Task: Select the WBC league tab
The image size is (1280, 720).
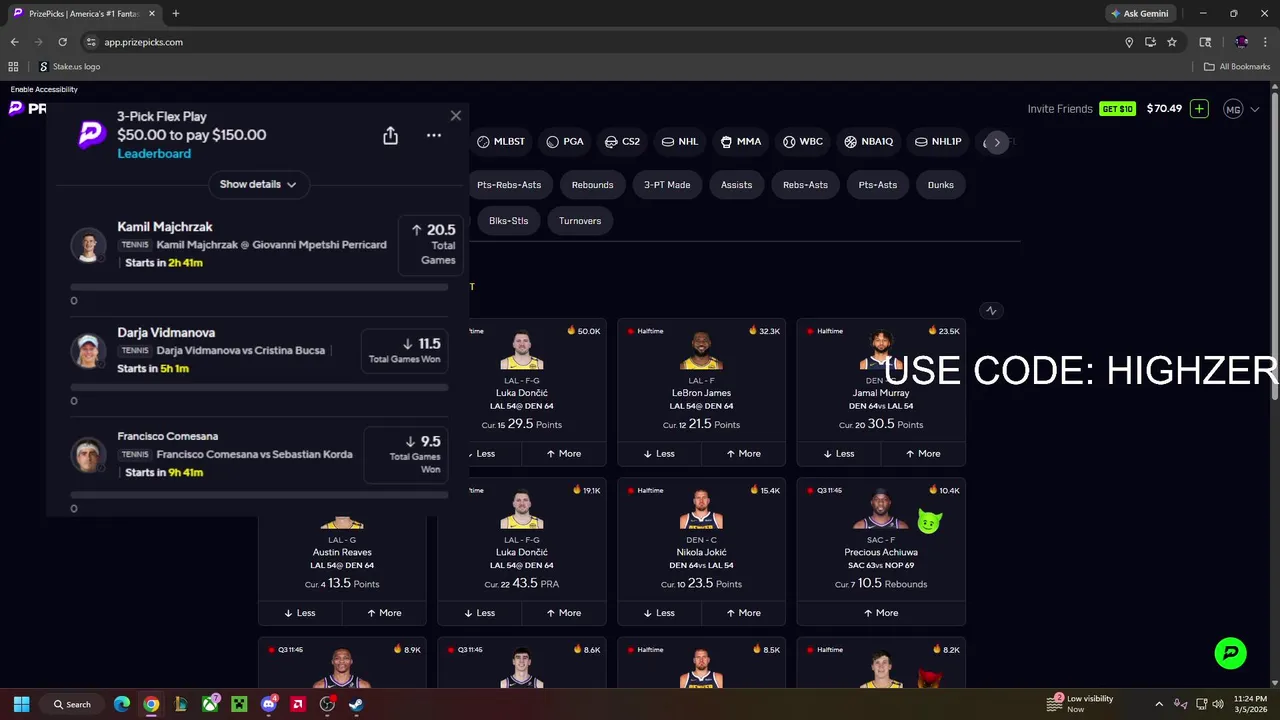Action: click(804, 142)
